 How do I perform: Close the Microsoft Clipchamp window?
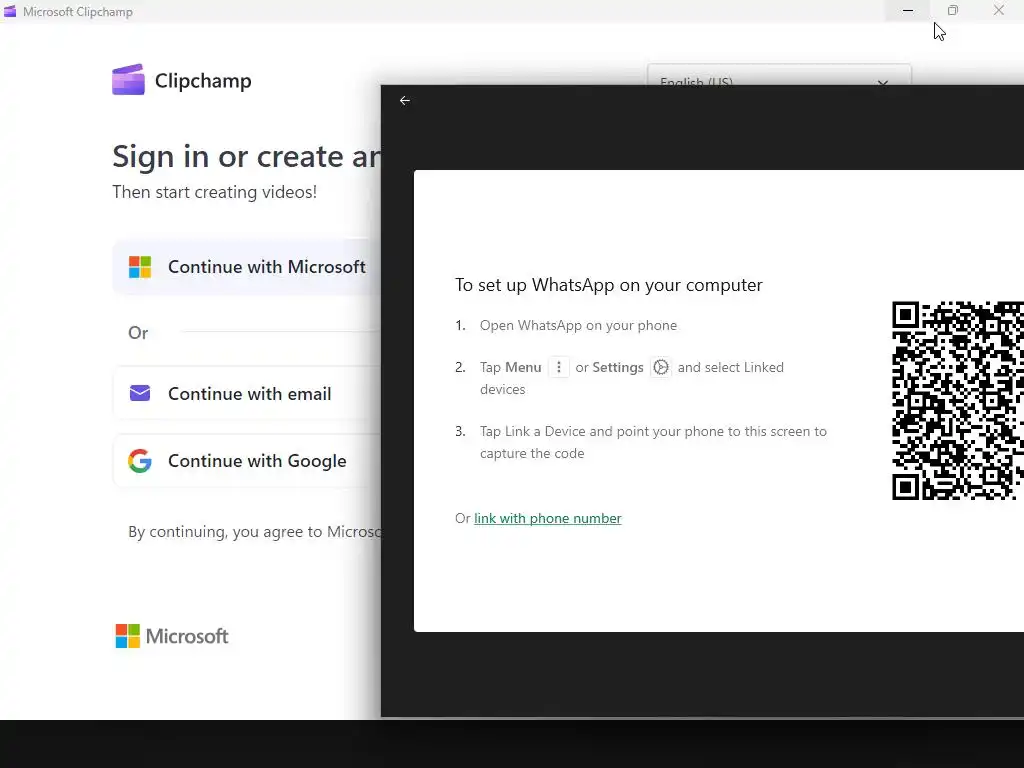point(999,10)
